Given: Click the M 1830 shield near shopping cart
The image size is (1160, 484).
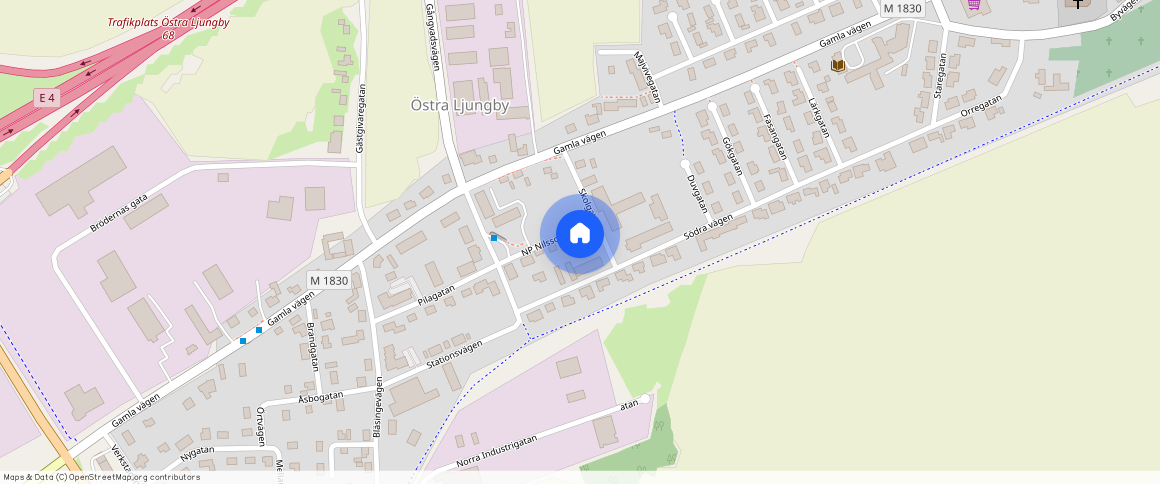Looking at the screenshot, I should pos(903,8).
